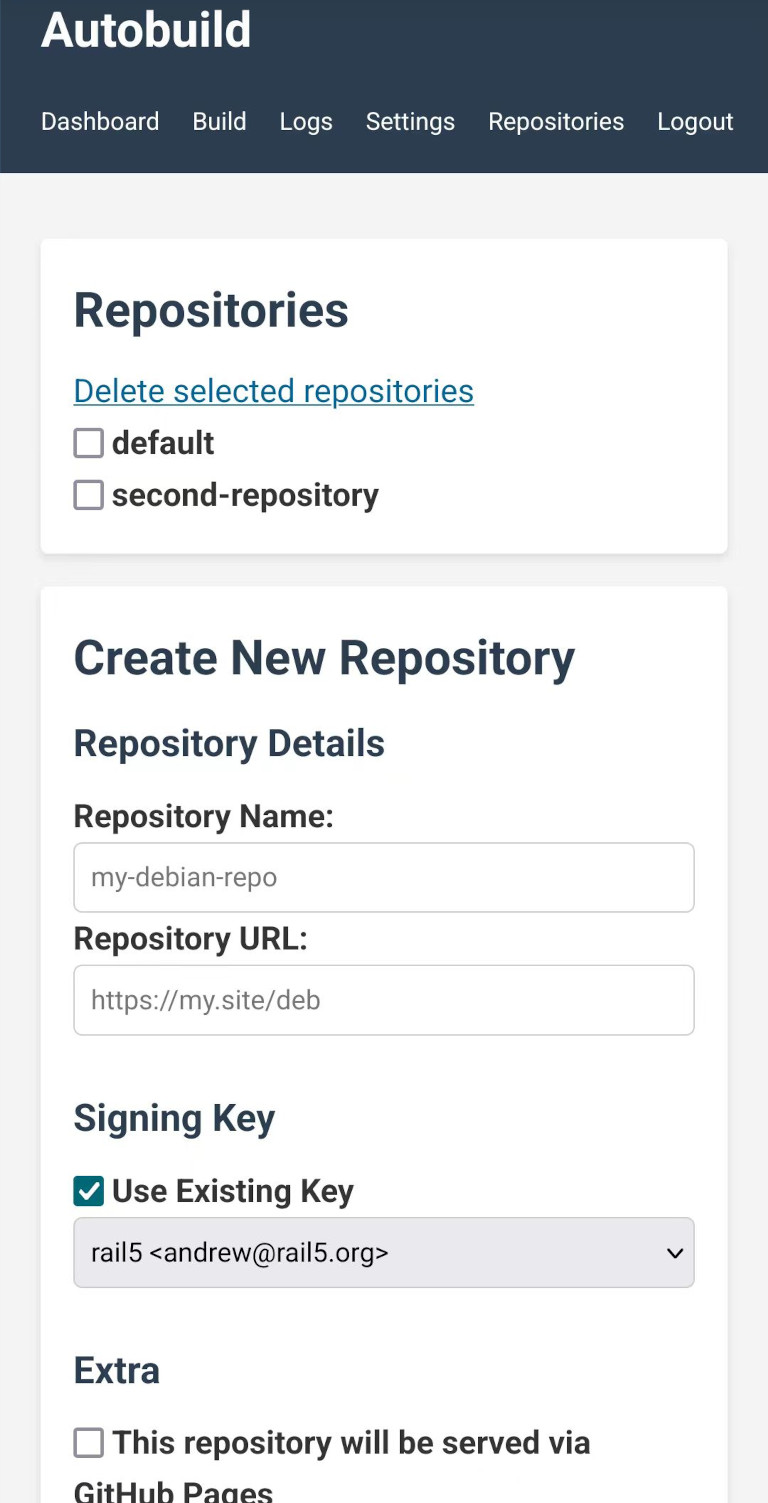Go to the Build nav link
This screenshot has width=768, height=1503.
(x=219, y=122)
